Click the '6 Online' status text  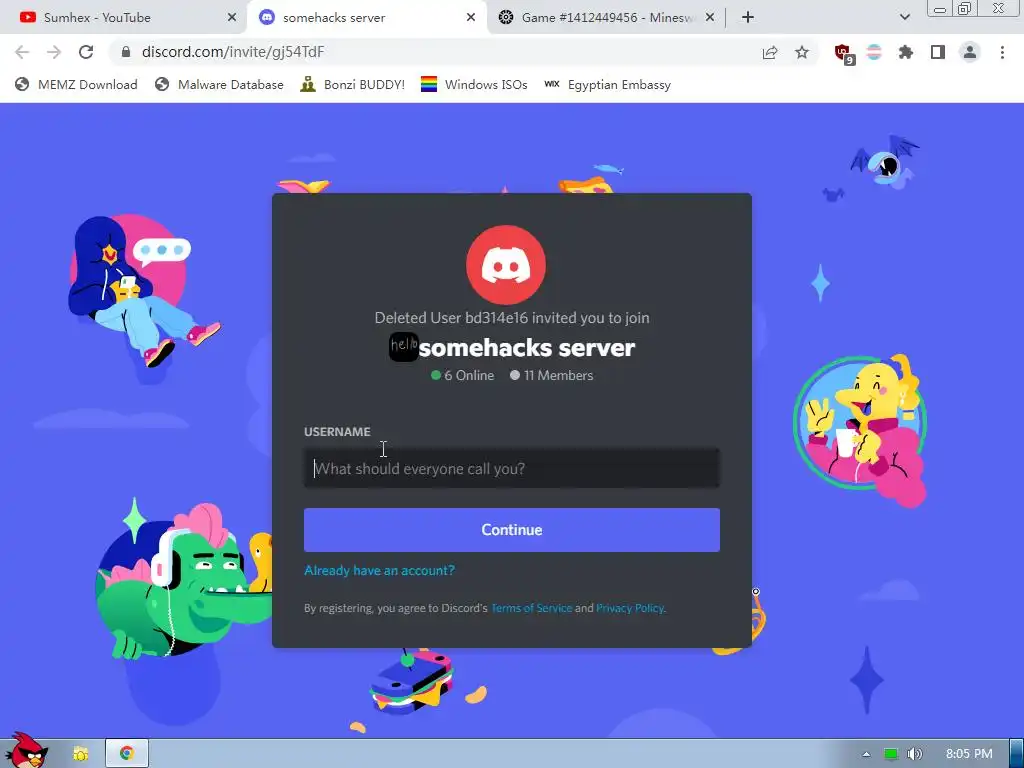[469, 376]
